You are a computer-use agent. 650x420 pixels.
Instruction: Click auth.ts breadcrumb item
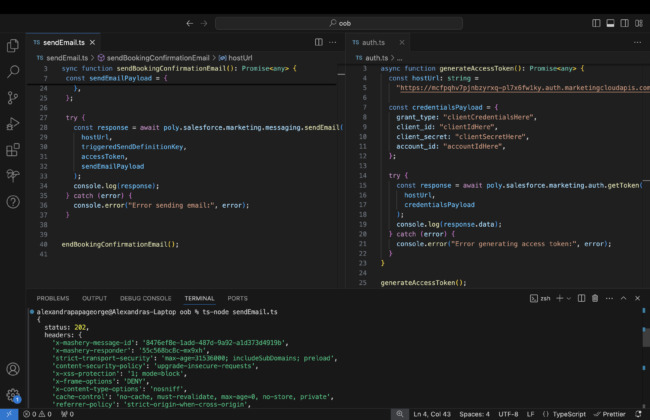coord(372,58)
